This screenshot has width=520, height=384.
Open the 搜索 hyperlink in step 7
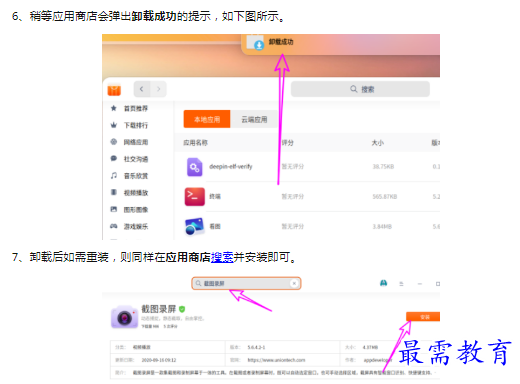click(222, 257)
